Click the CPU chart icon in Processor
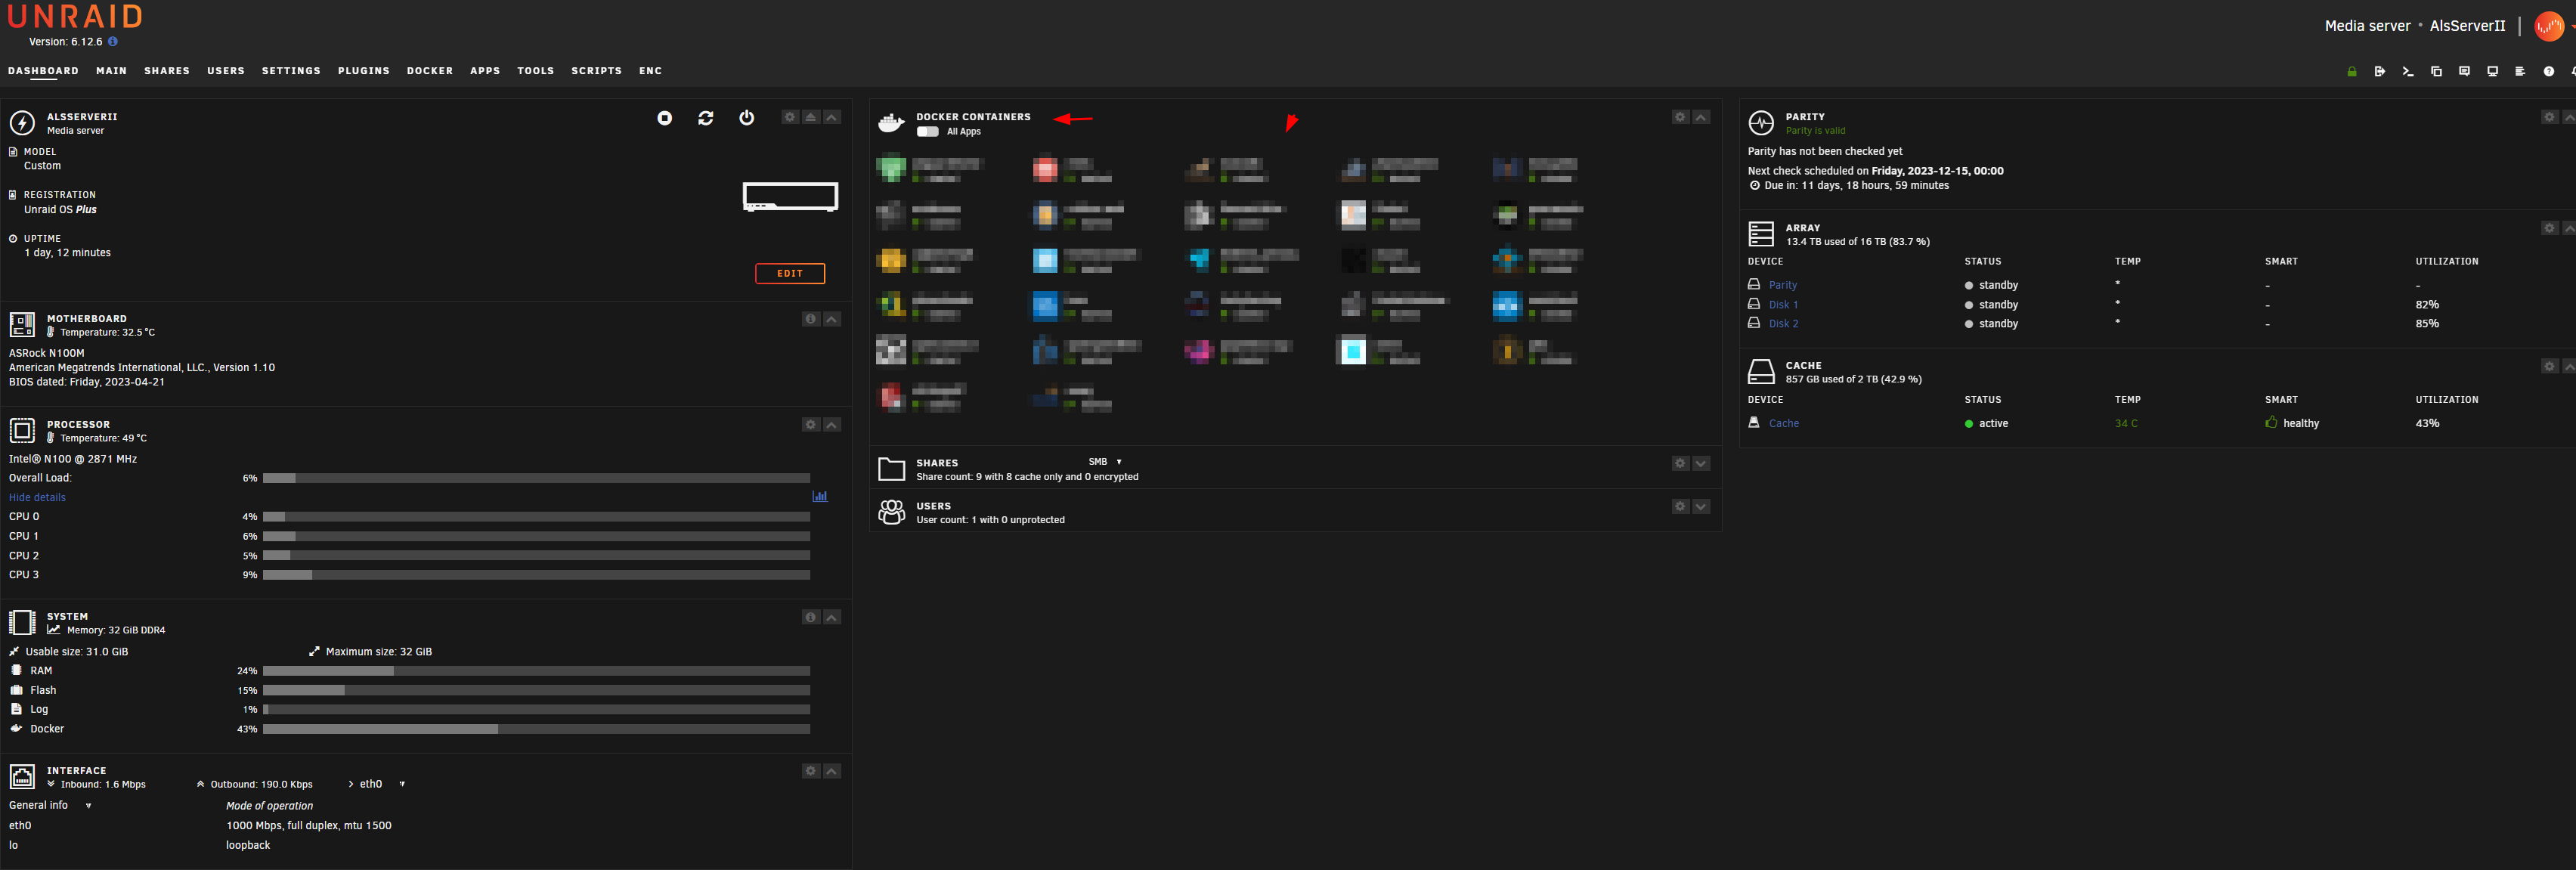 (x=819, y=496)
